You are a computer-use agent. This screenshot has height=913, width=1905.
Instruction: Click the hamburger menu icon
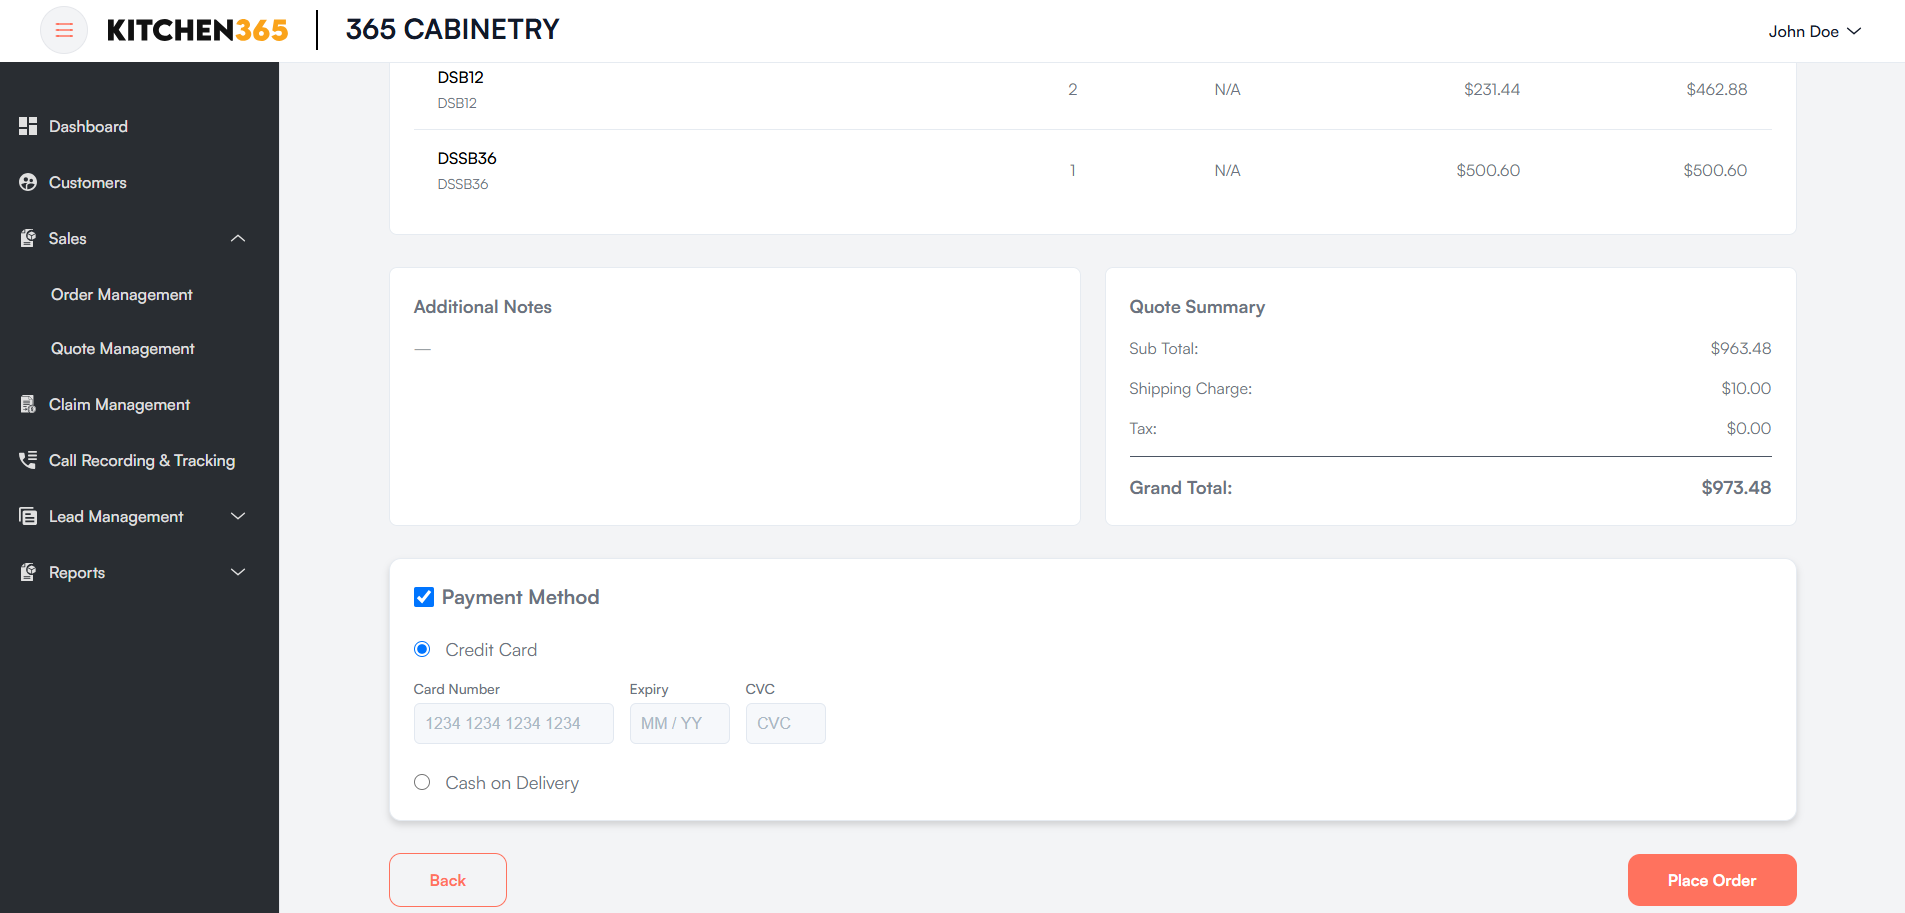[x=64, y=30]
